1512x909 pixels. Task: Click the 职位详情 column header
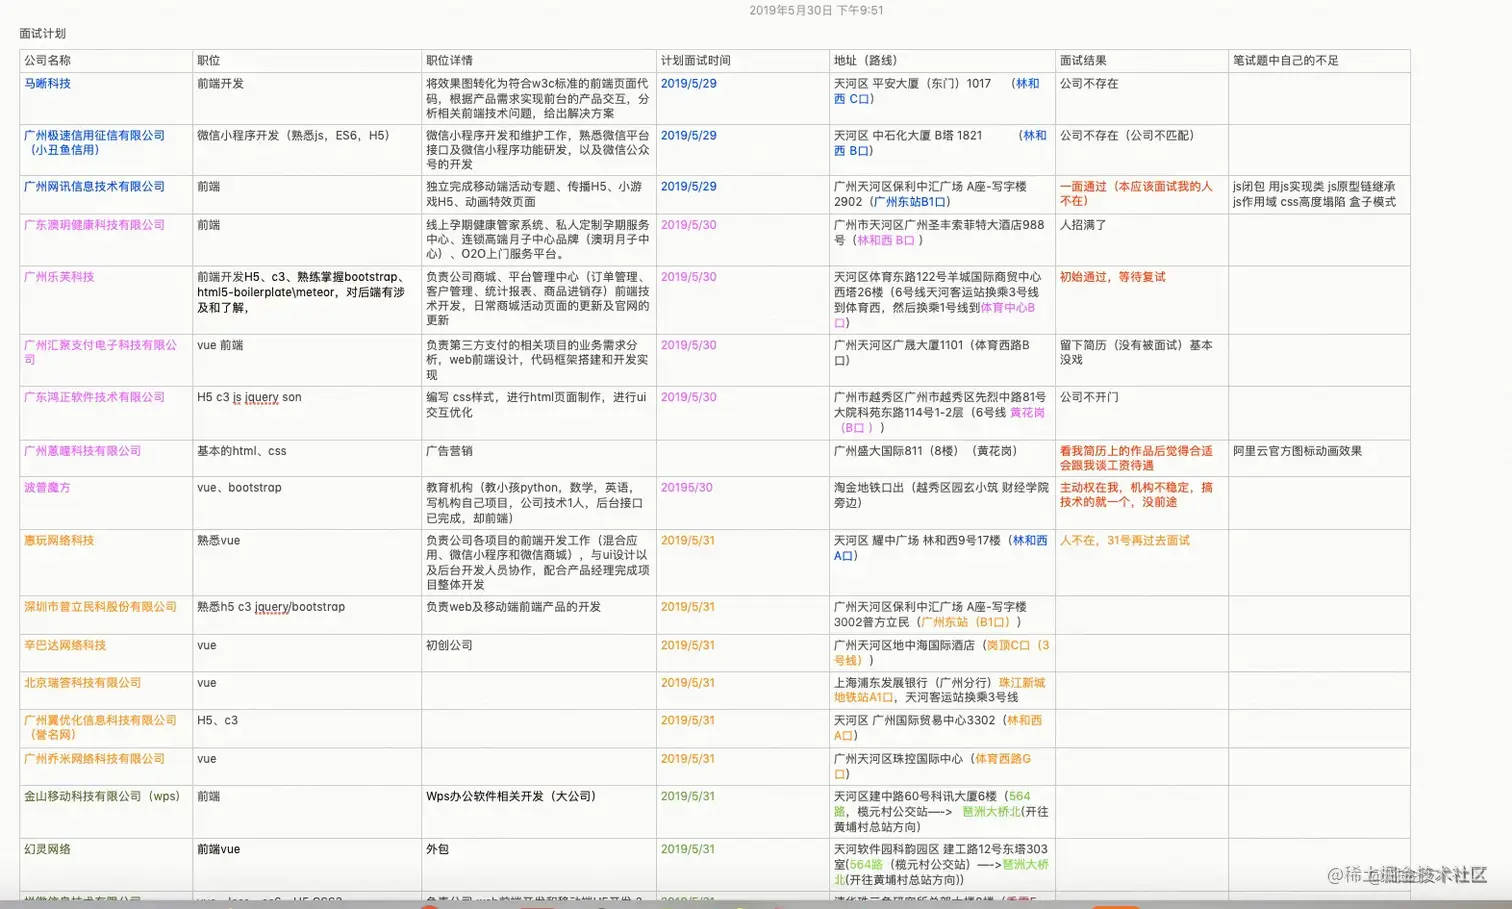(449, 61)
